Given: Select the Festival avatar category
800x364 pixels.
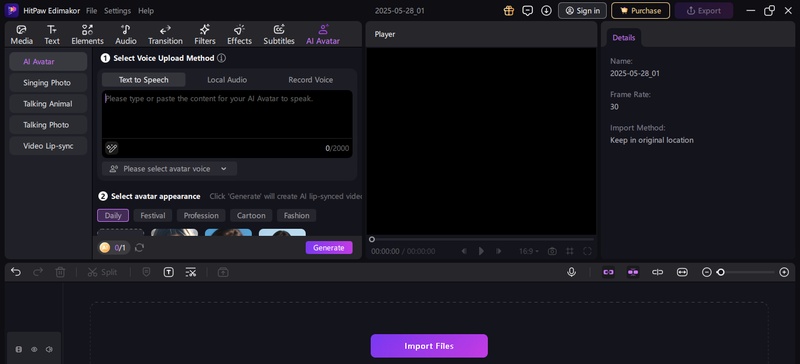Looking at the screenshot, I should tap(153, 215).
